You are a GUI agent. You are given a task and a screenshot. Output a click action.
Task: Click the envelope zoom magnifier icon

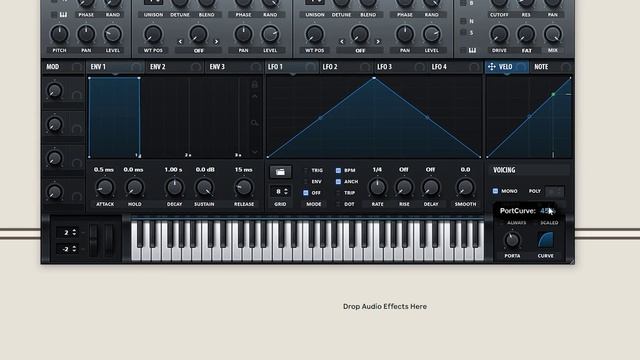(x=255, y=122)
